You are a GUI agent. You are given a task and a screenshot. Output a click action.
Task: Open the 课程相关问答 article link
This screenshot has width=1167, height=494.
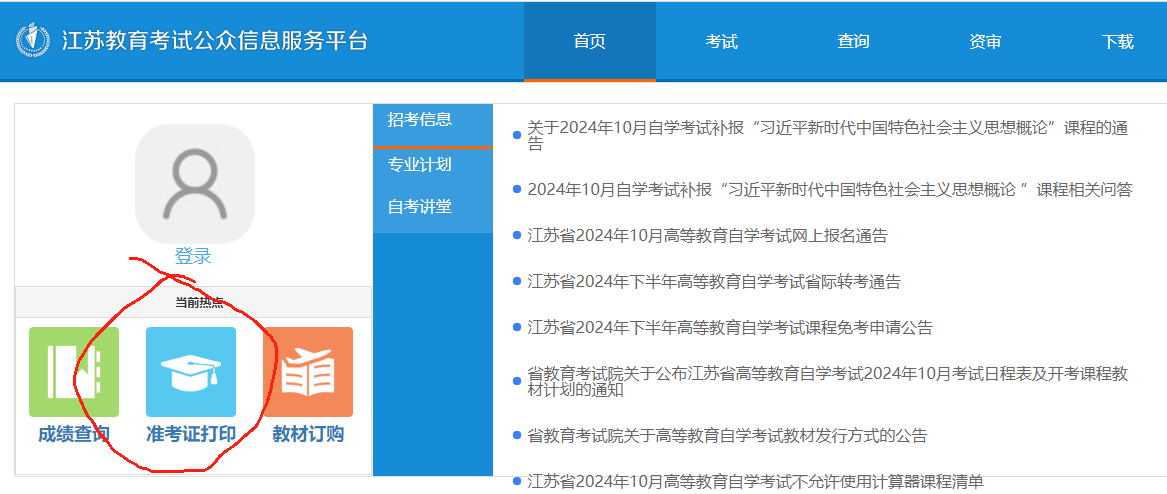point(829,190)
